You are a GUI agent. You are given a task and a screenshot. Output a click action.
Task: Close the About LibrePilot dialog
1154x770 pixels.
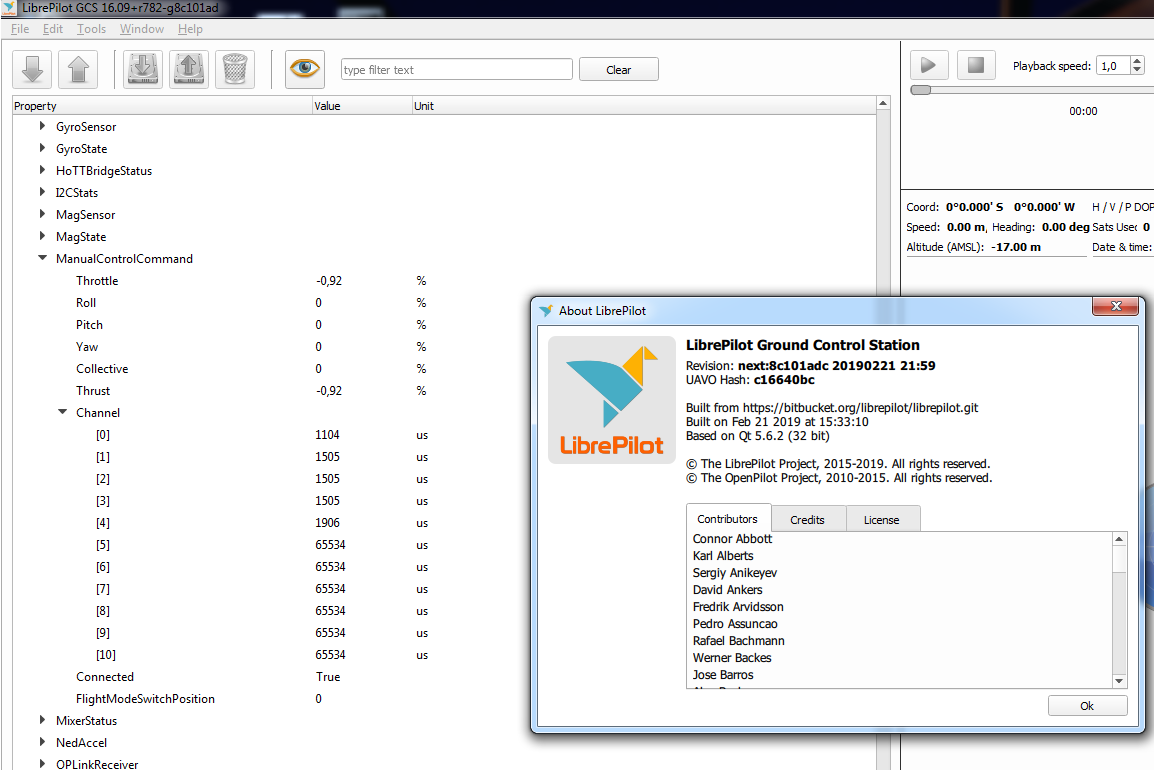click(1116, 306)
